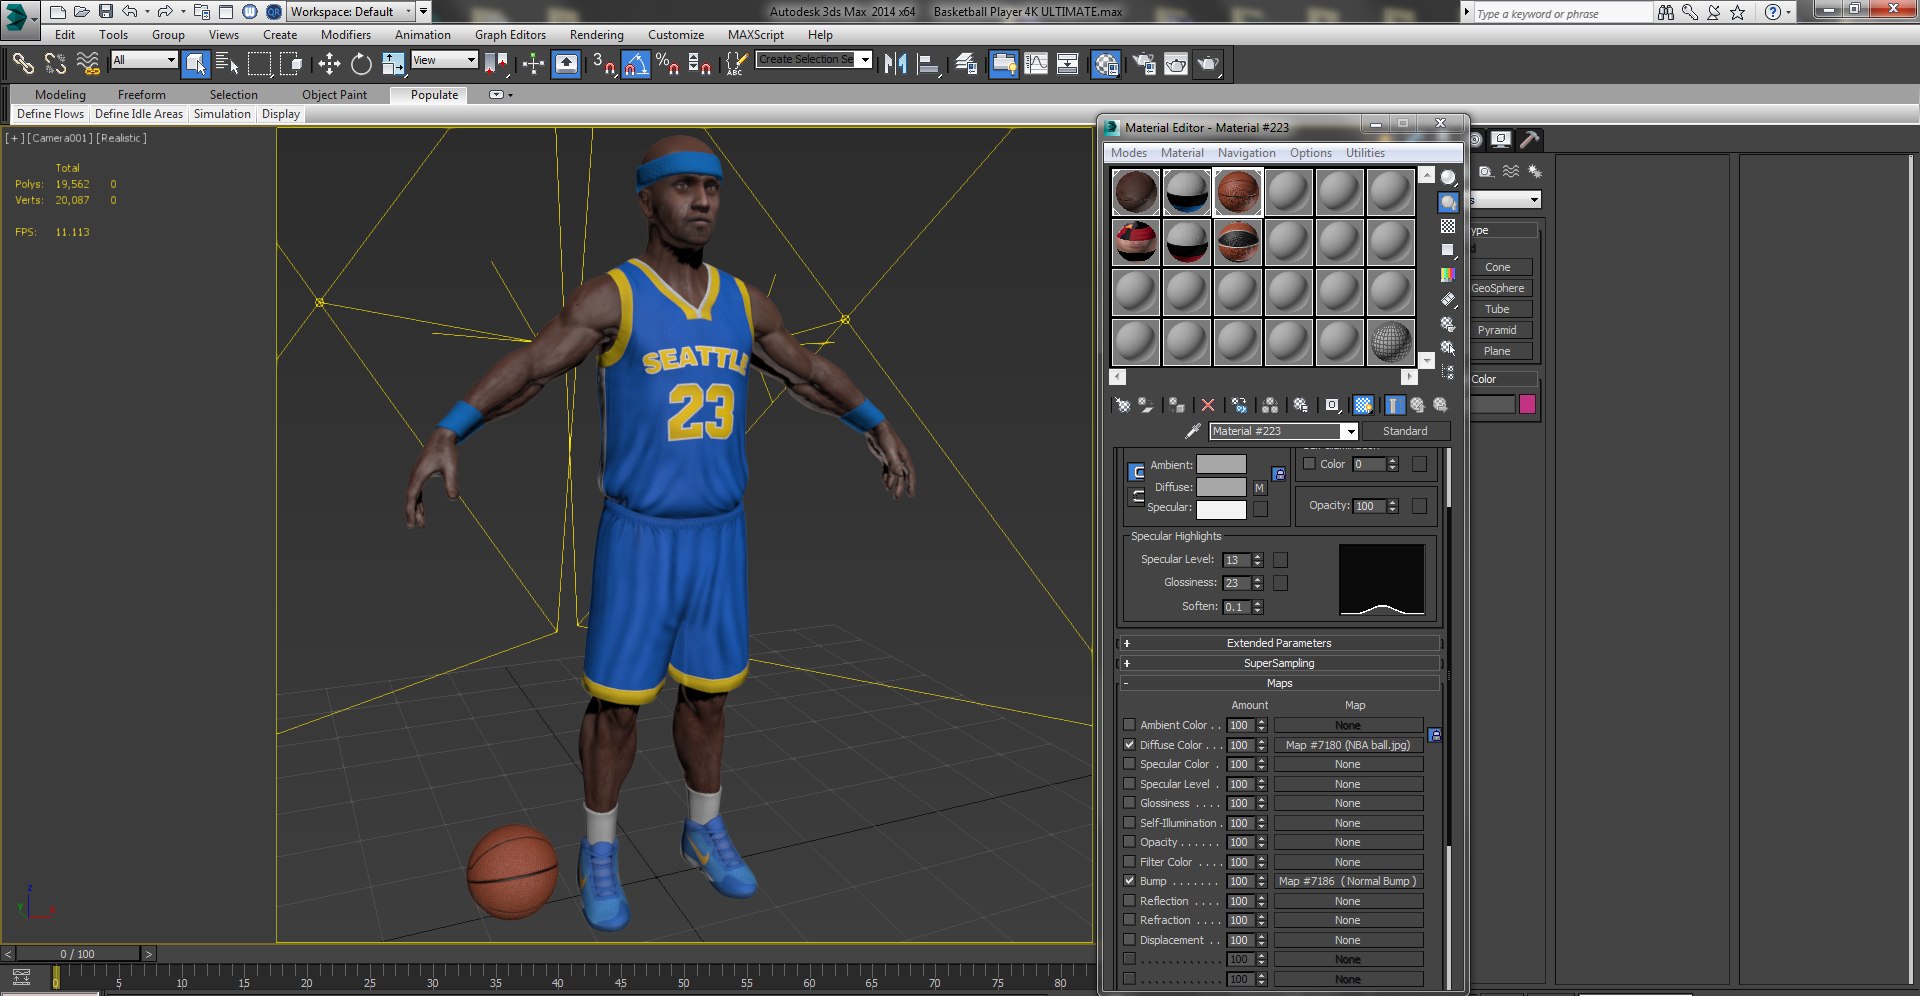Open Utilities menu in Material Editor
This screenshot has width=1920, height=996.
point(1365,153)
